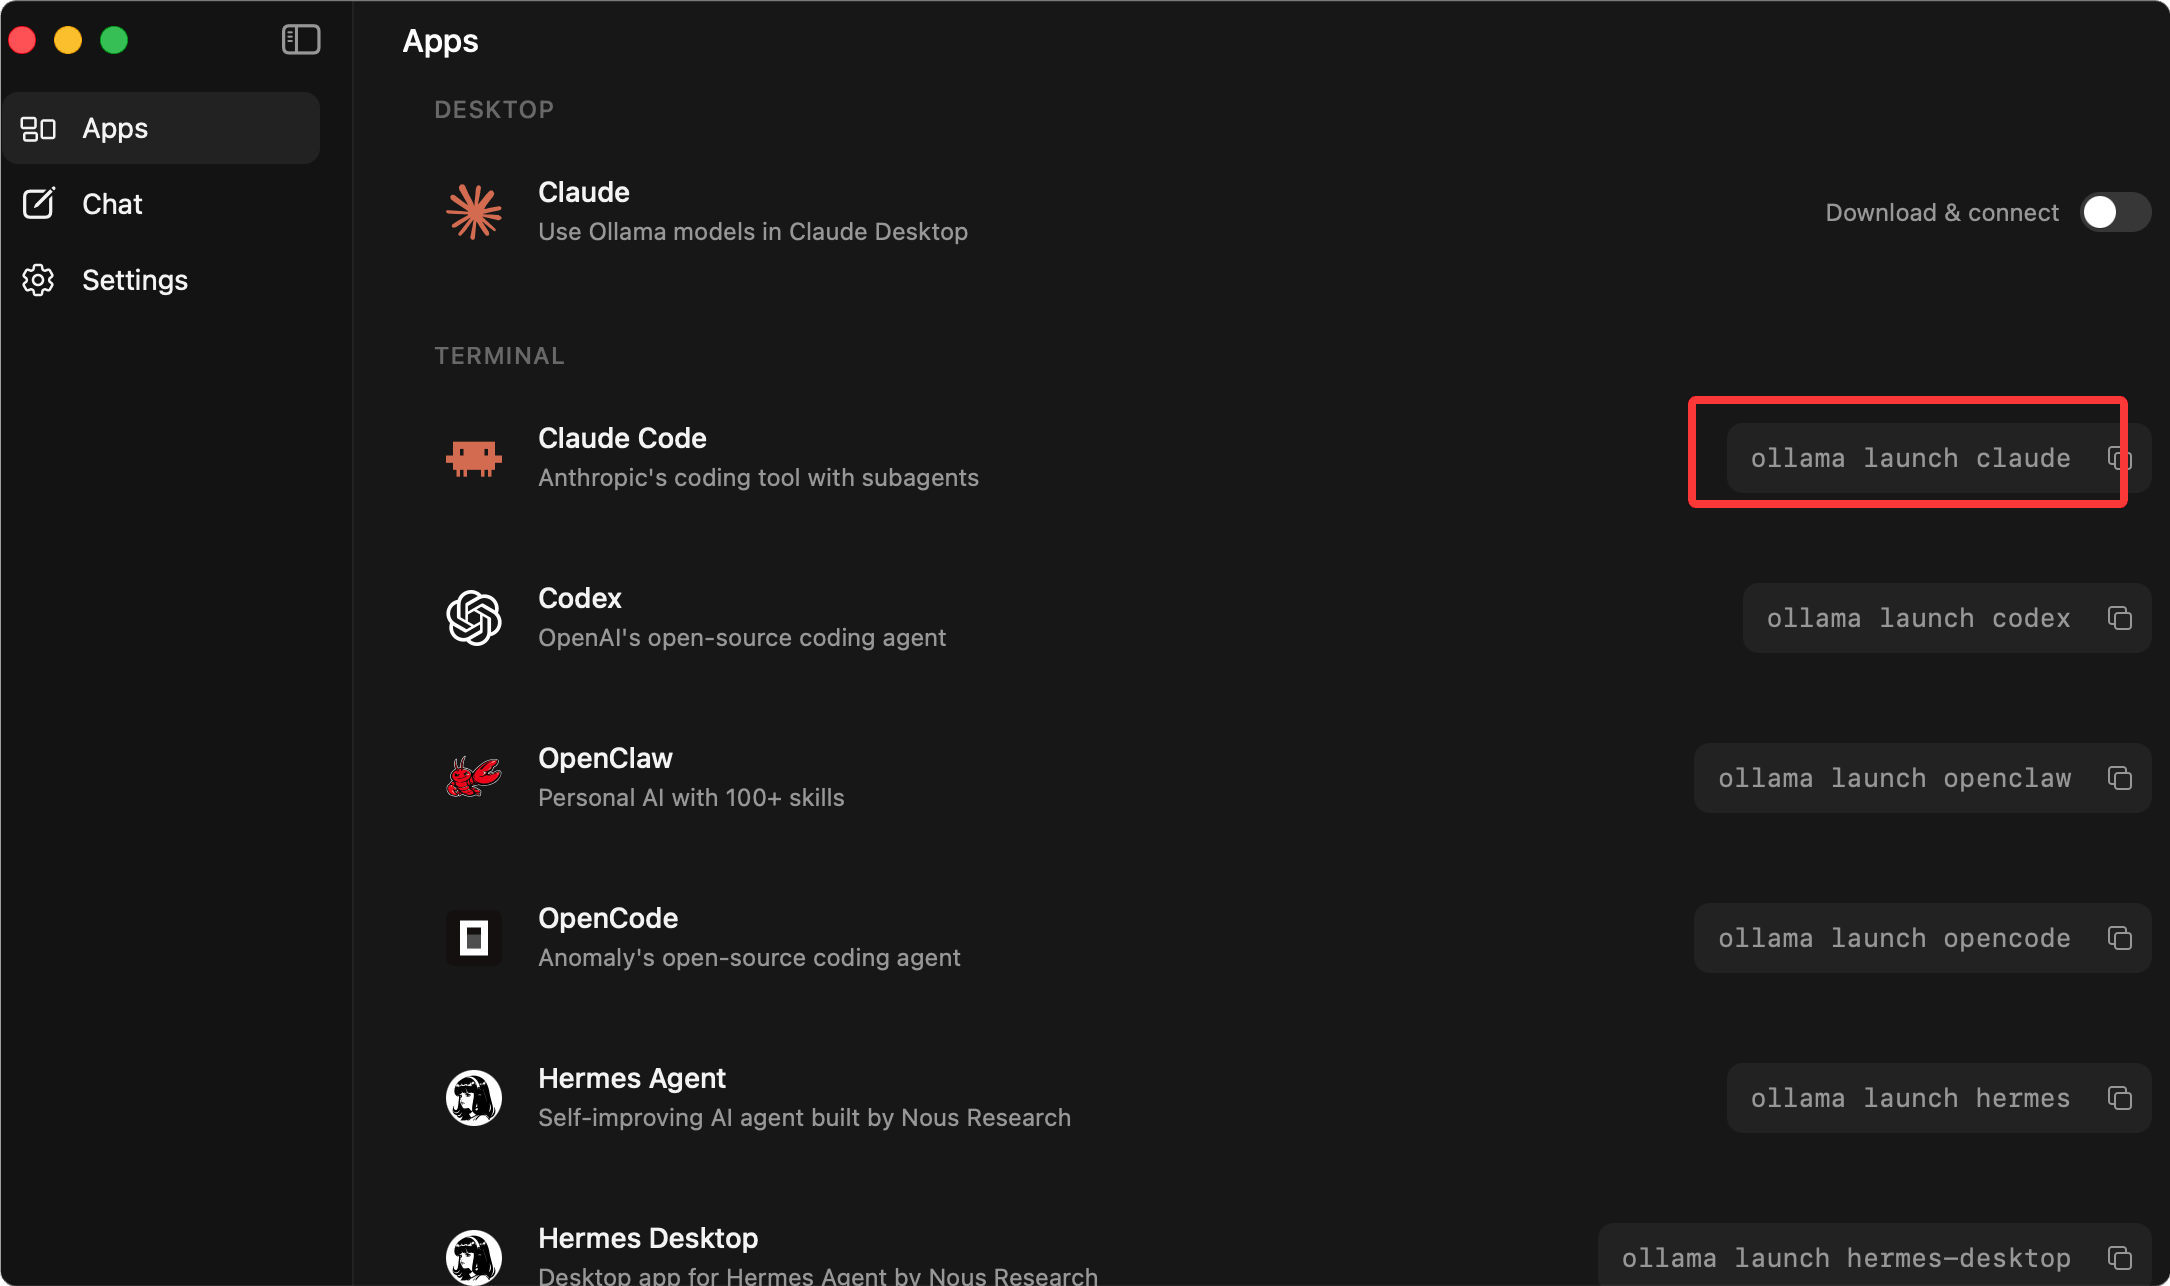The height and width of the screenshot is (1286, 2170).
Task: Select the OpenClaw title
Action: 605,758
